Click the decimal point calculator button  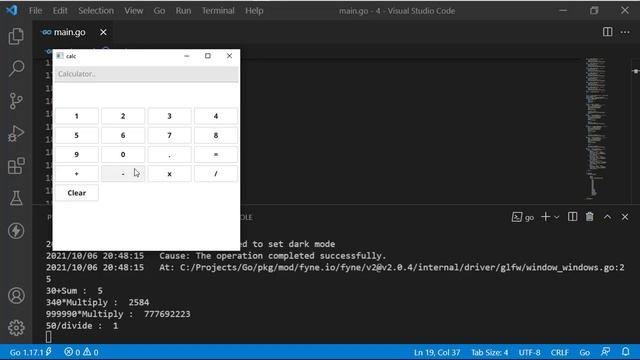point(169,154)
